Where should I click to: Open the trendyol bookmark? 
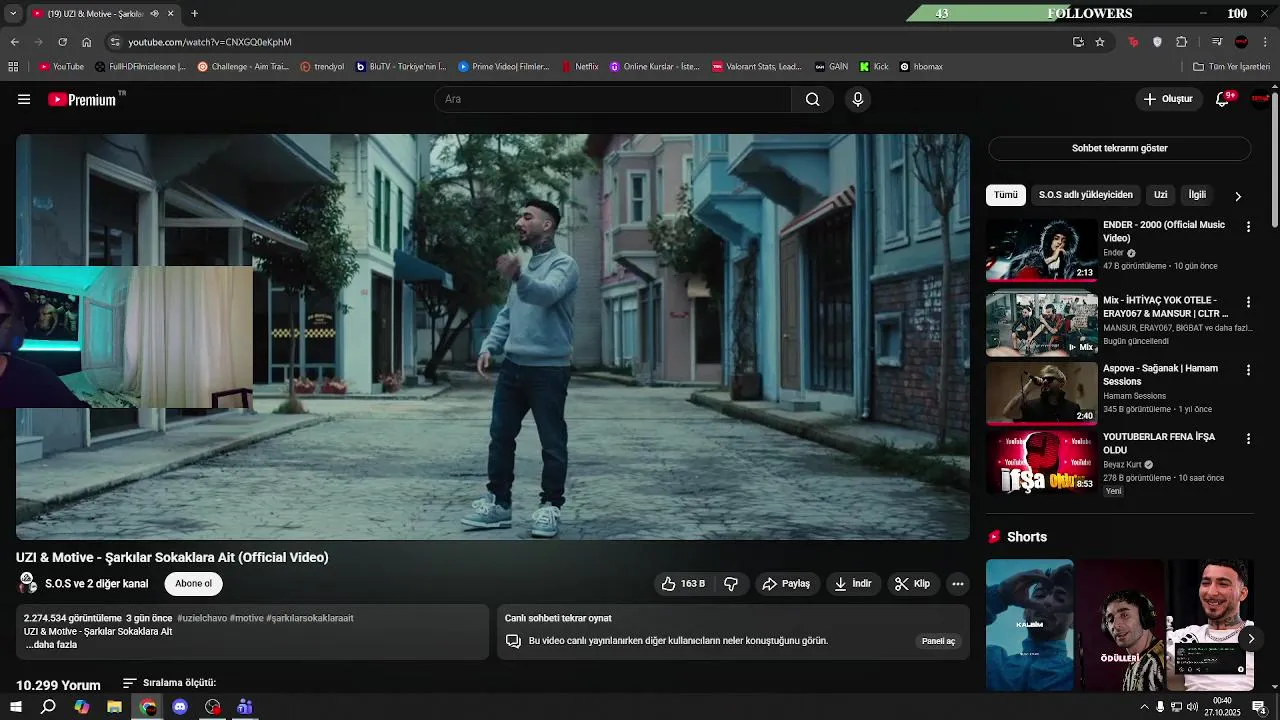click(x=322, y=67)
